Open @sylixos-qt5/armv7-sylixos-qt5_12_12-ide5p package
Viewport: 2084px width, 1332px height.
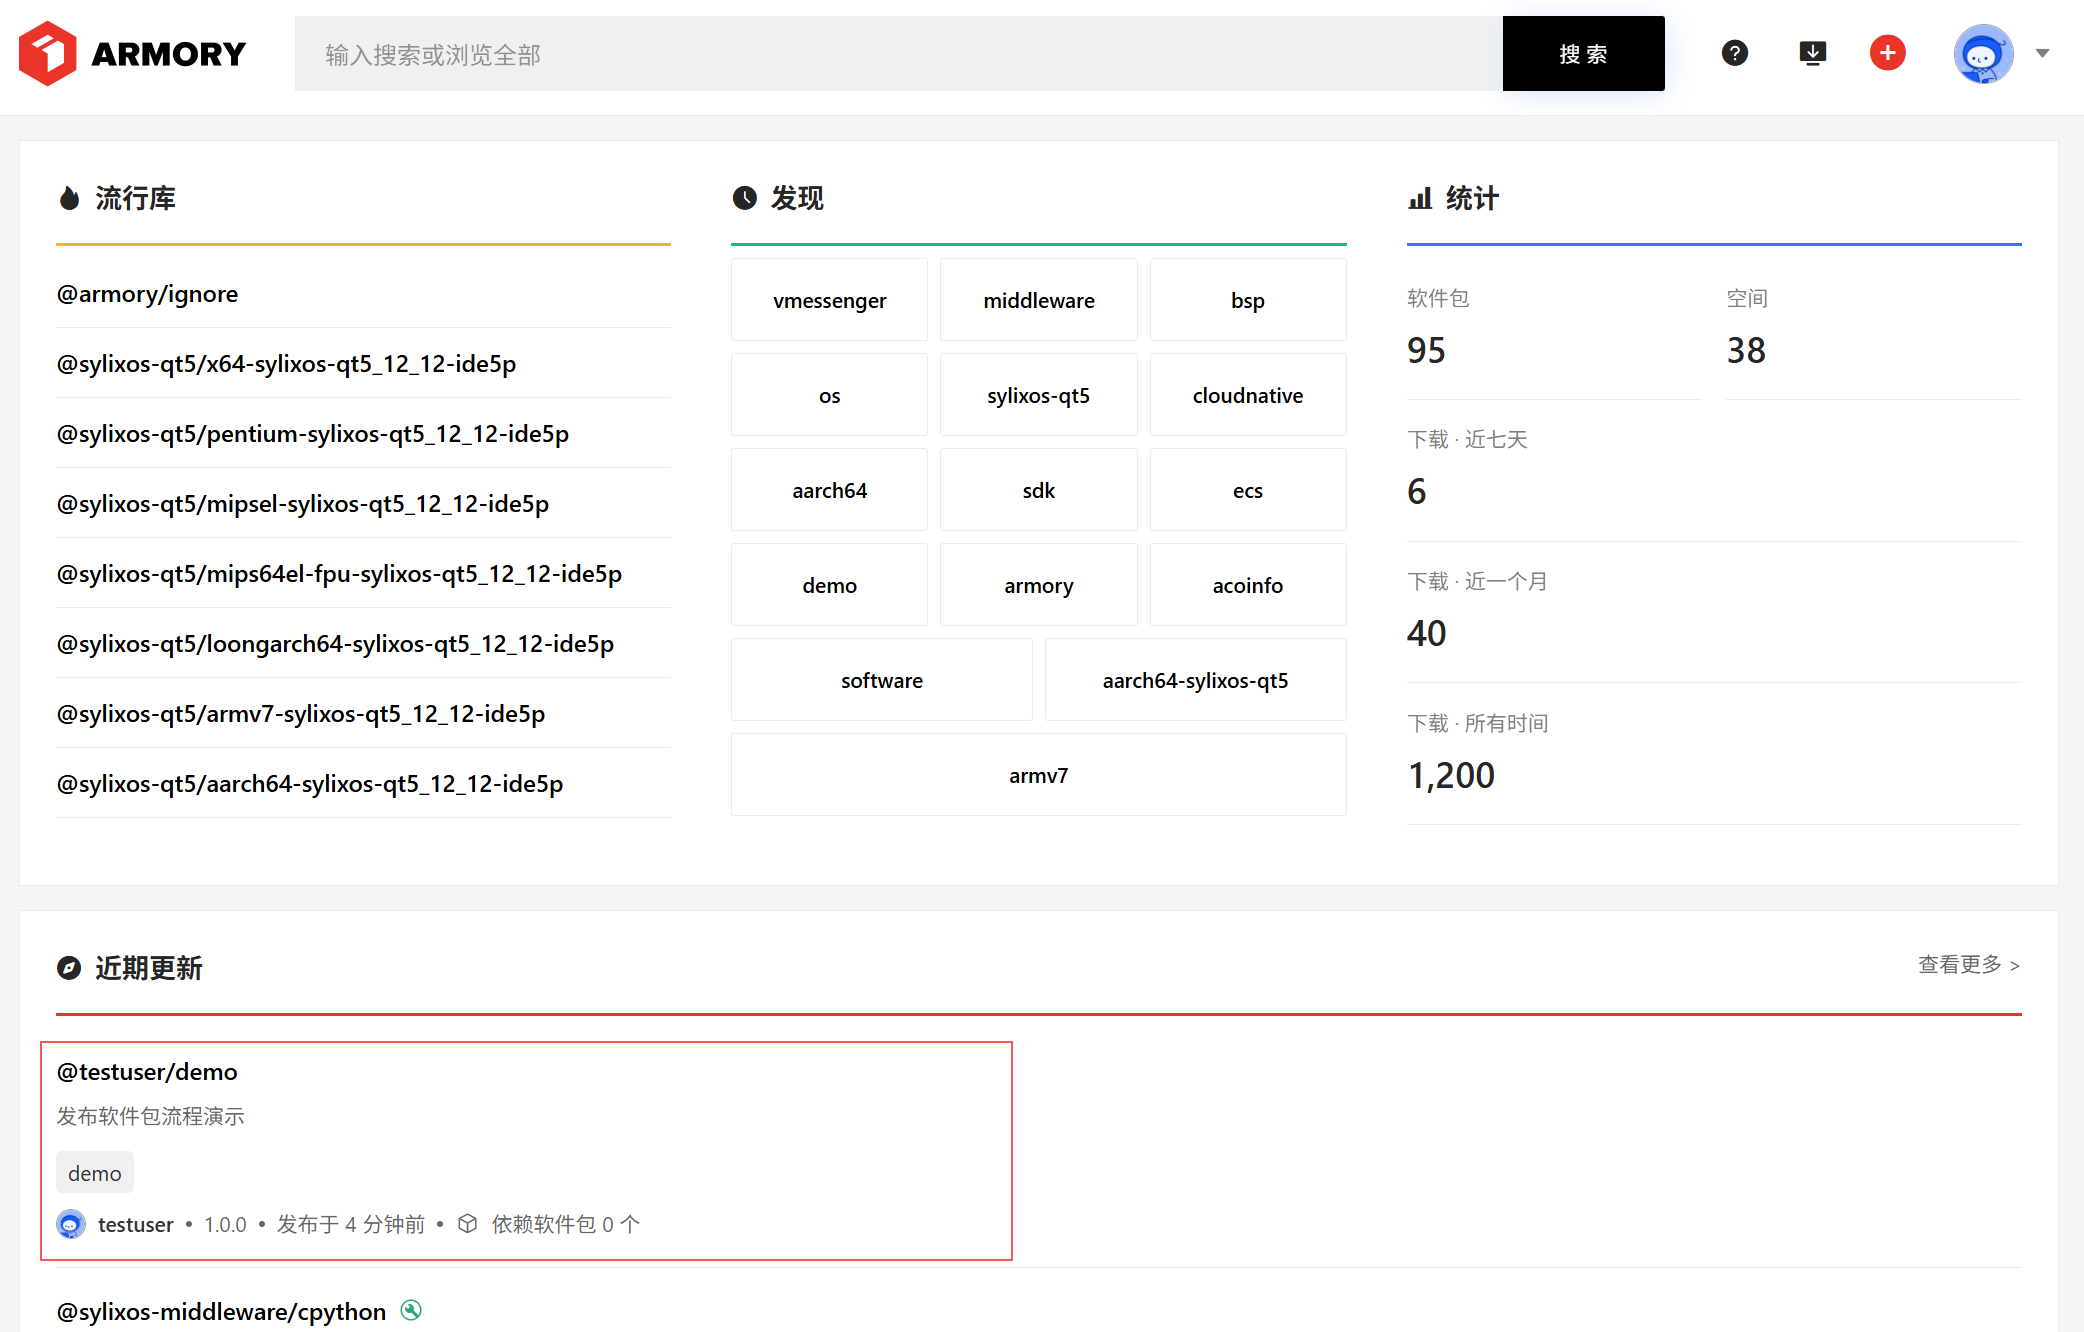(x=300, y=714)
